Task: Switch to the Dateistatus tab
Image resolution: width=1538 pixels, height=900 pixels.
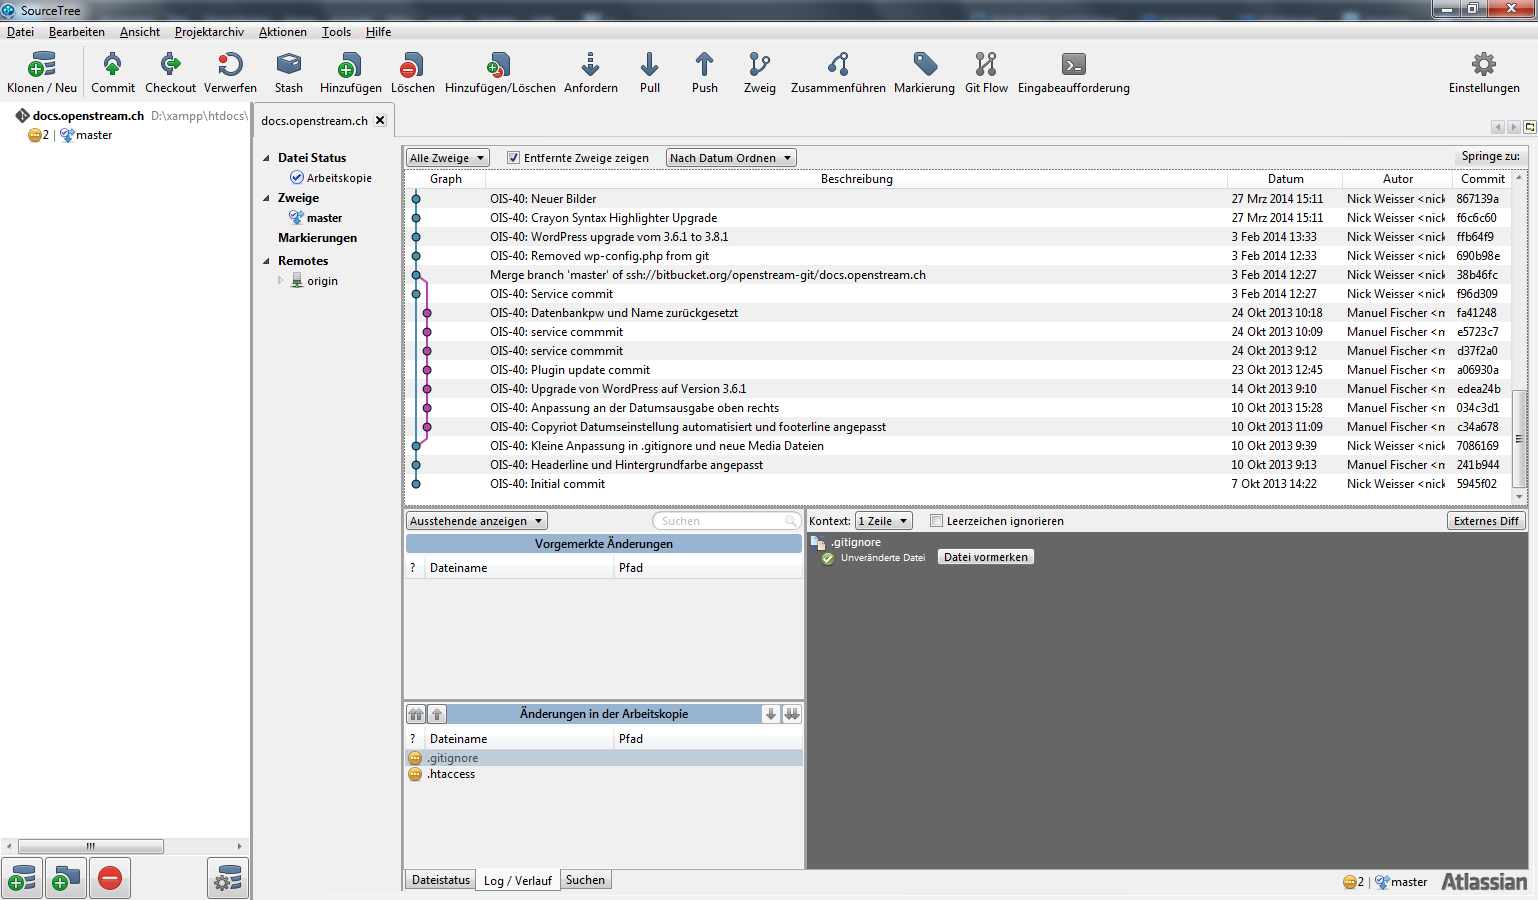Action: [x=440, y=880]
